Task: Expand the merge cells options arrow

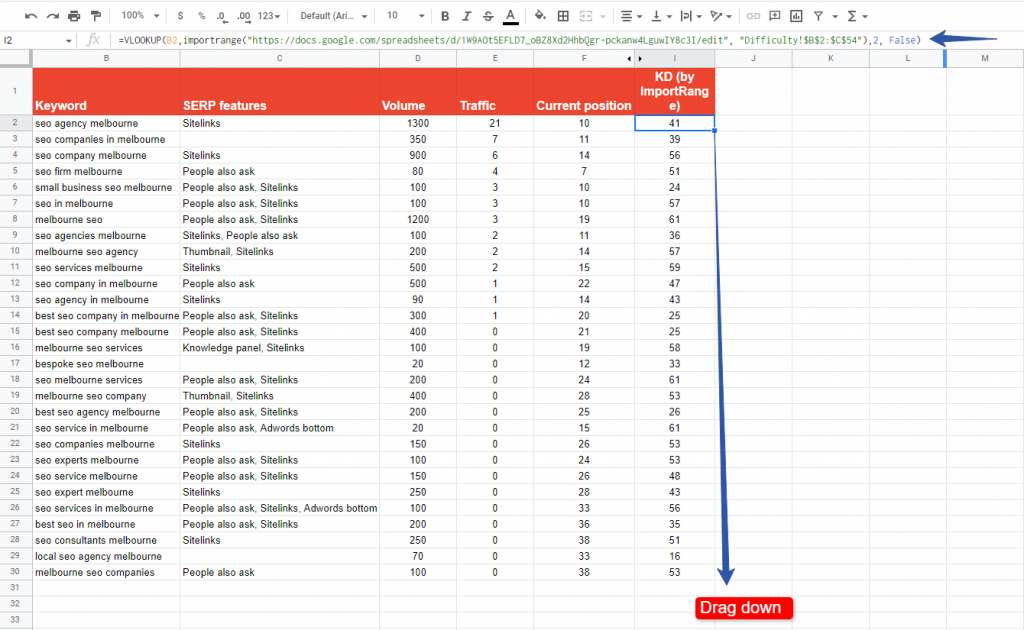Action: point(603,16)
